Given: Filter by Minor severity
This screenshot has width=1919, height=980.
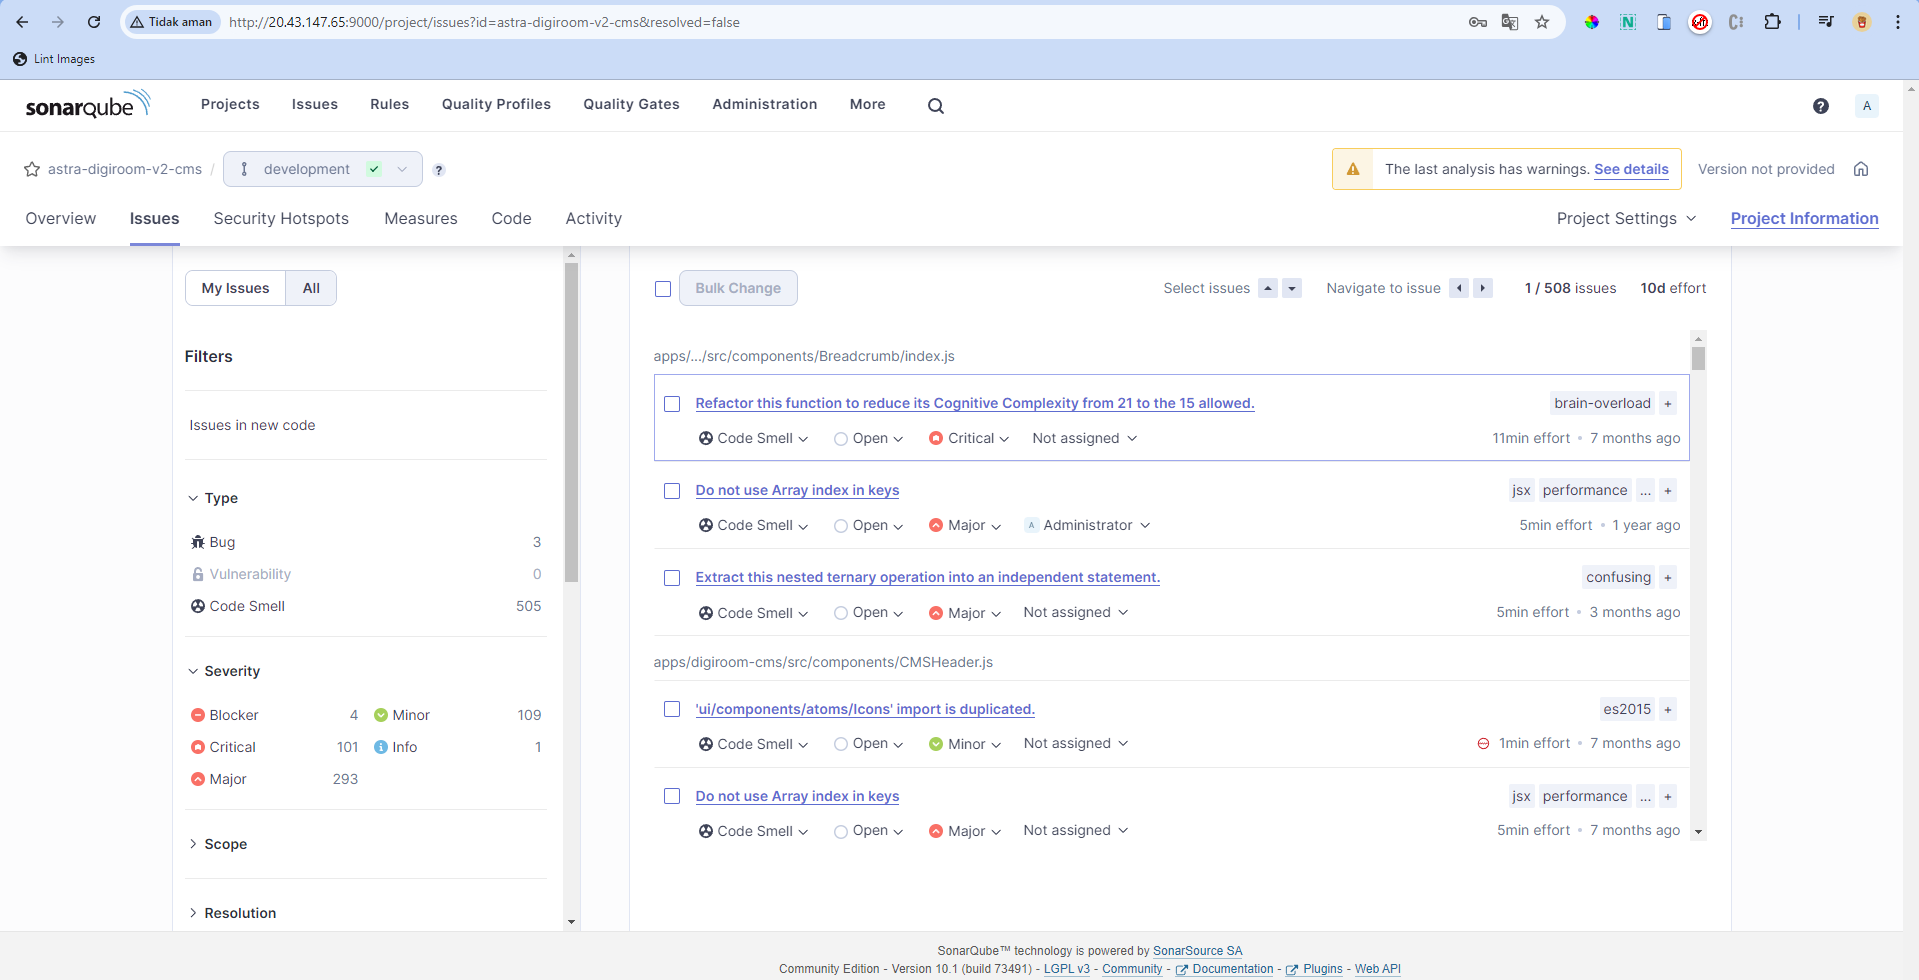Looking at the screenshot, I should (x=458, y=715).
